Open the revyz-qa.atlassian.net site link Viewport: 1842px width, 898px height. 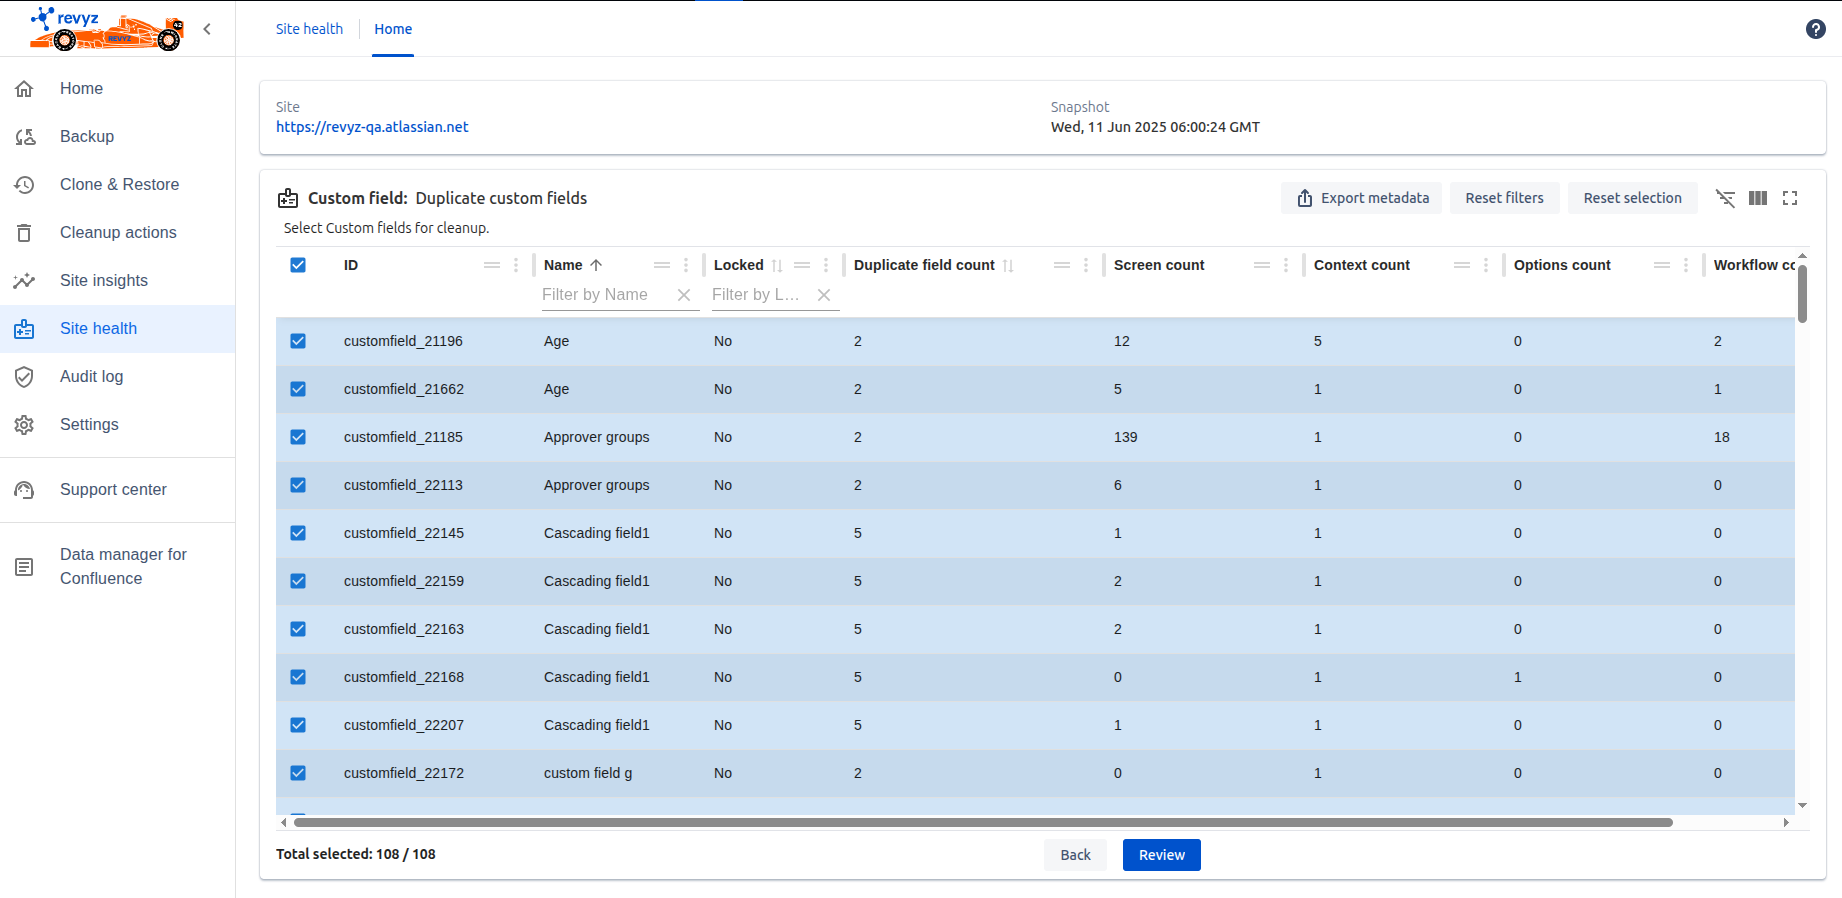tap(372, 127)
